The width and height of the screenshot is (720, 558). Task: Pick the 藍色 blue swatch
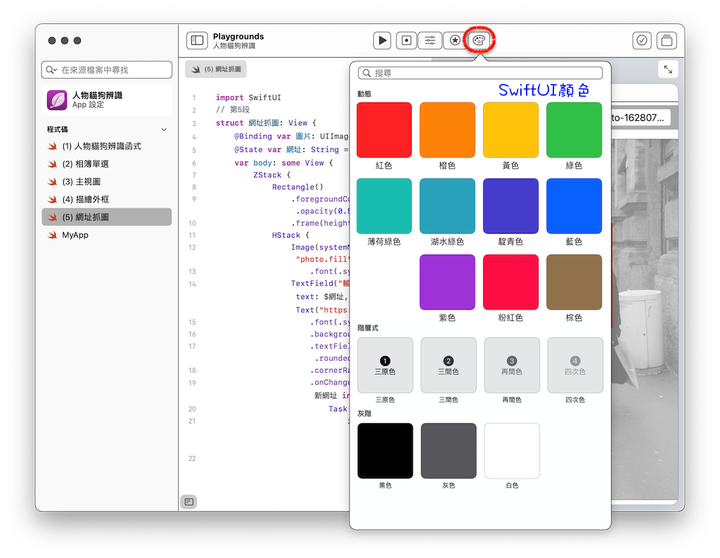(574, 206)
